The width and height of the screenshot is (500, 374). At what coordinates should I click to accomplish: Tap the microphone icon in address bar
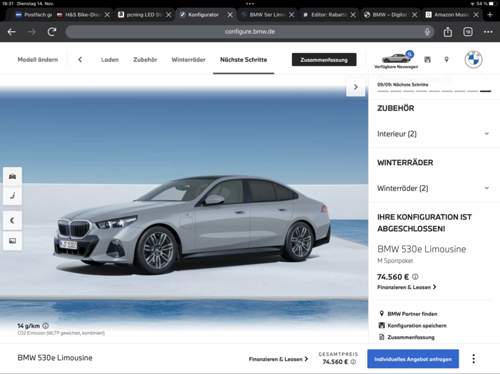click(x=427, y=32)
